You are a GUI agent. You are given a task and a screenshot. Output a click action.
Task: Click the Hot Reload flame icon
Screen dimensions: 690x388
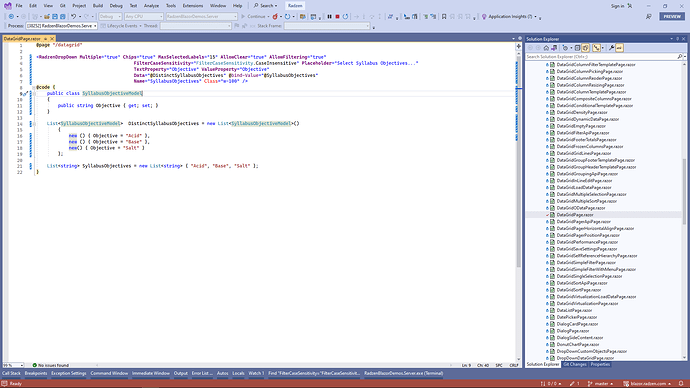click(x=275, y=17)
